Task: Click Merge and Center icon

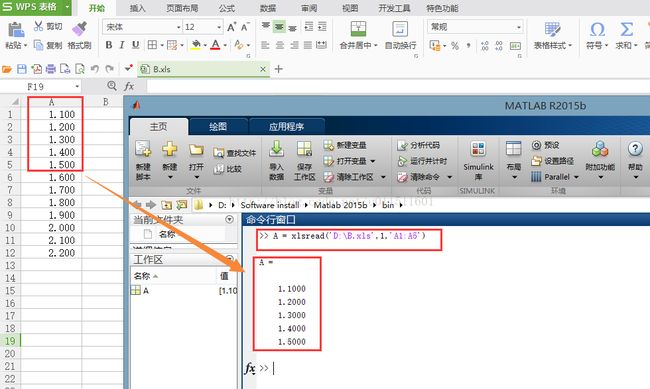Action: (x=358, y=29)
